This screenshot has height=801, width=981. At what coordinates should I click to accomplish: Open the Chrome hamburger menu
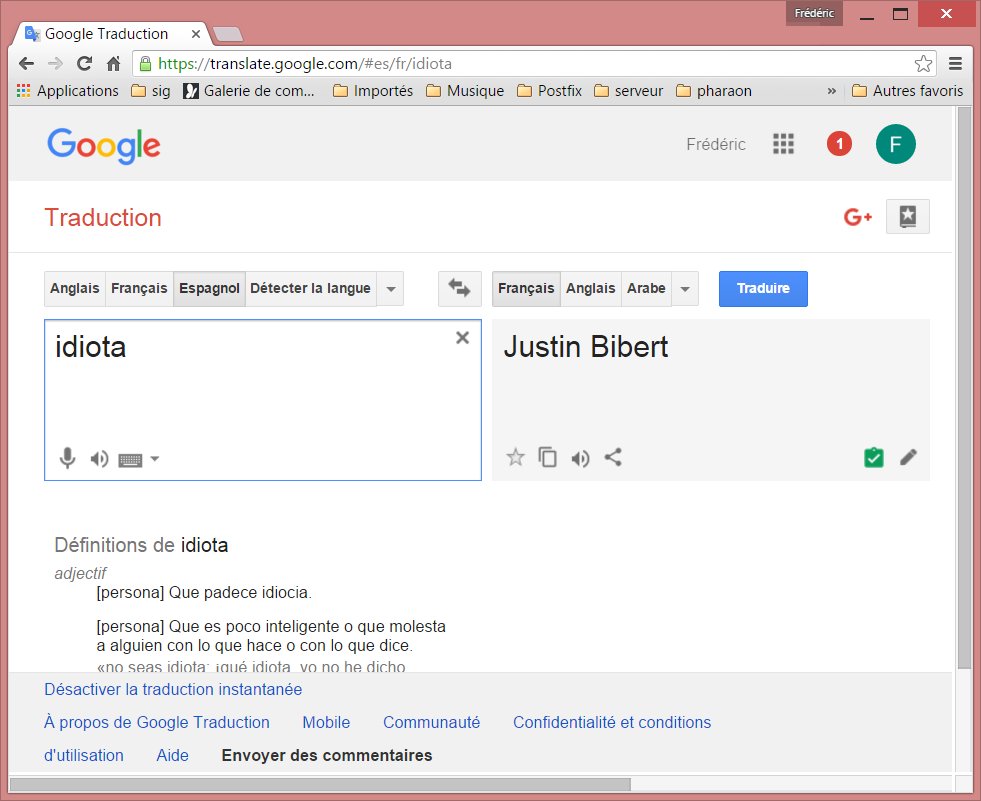(x=955, y=63)
